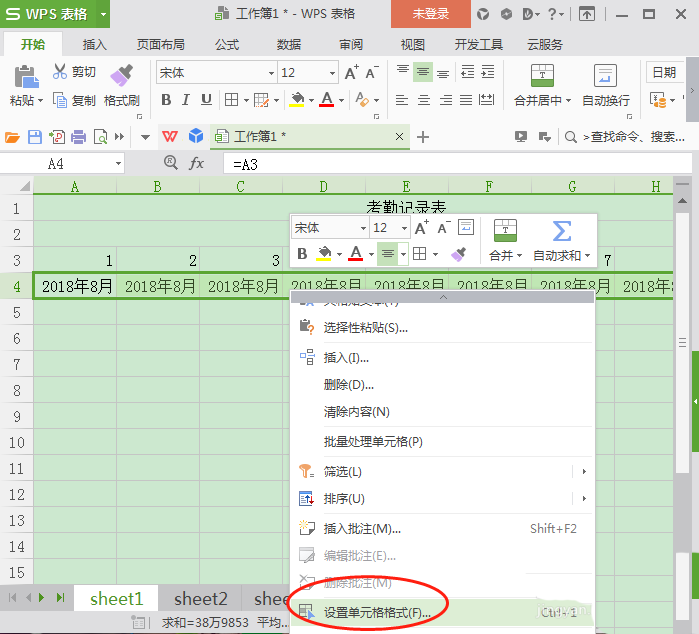The width and height of the screenshot is (699, 634).
Task: Click the Wrap Text (自动换行) ribbon icon
Action: pyautogui.click(x=605, y=76)
